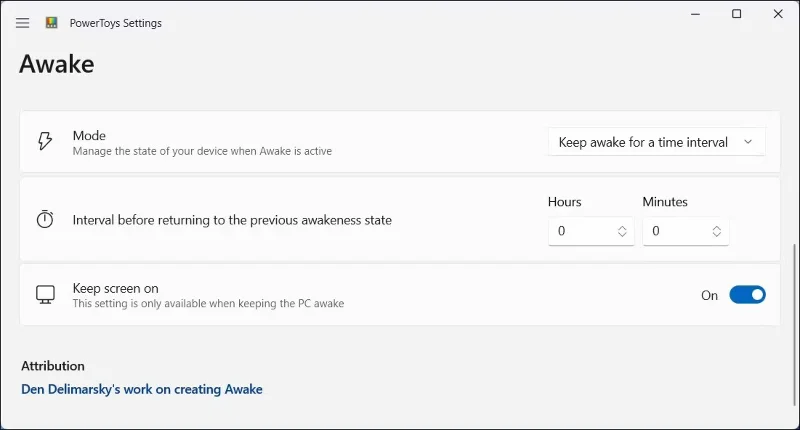
Task: Click the chevron arrow in Mode combo box
Action: coord(748,142)
